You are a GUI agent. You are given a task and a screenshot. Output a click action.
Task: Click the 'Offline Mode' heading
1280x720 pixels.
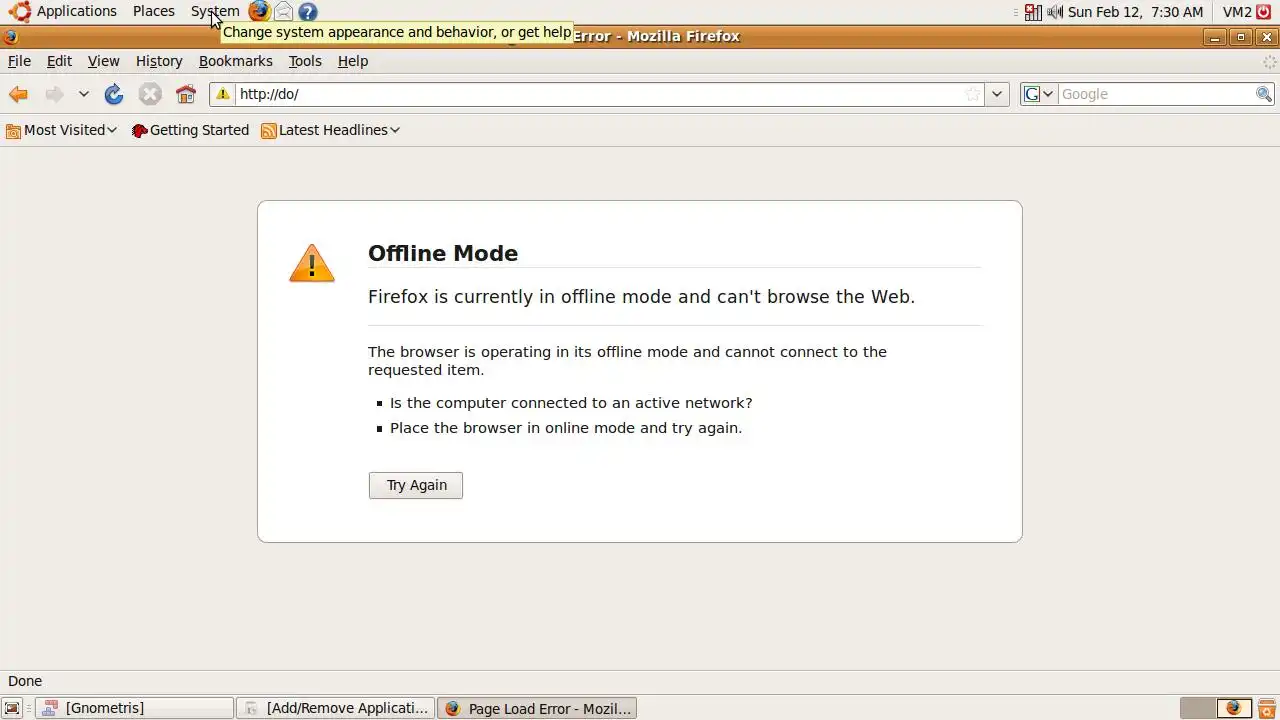pyautogui.click(x=443, y=253)
